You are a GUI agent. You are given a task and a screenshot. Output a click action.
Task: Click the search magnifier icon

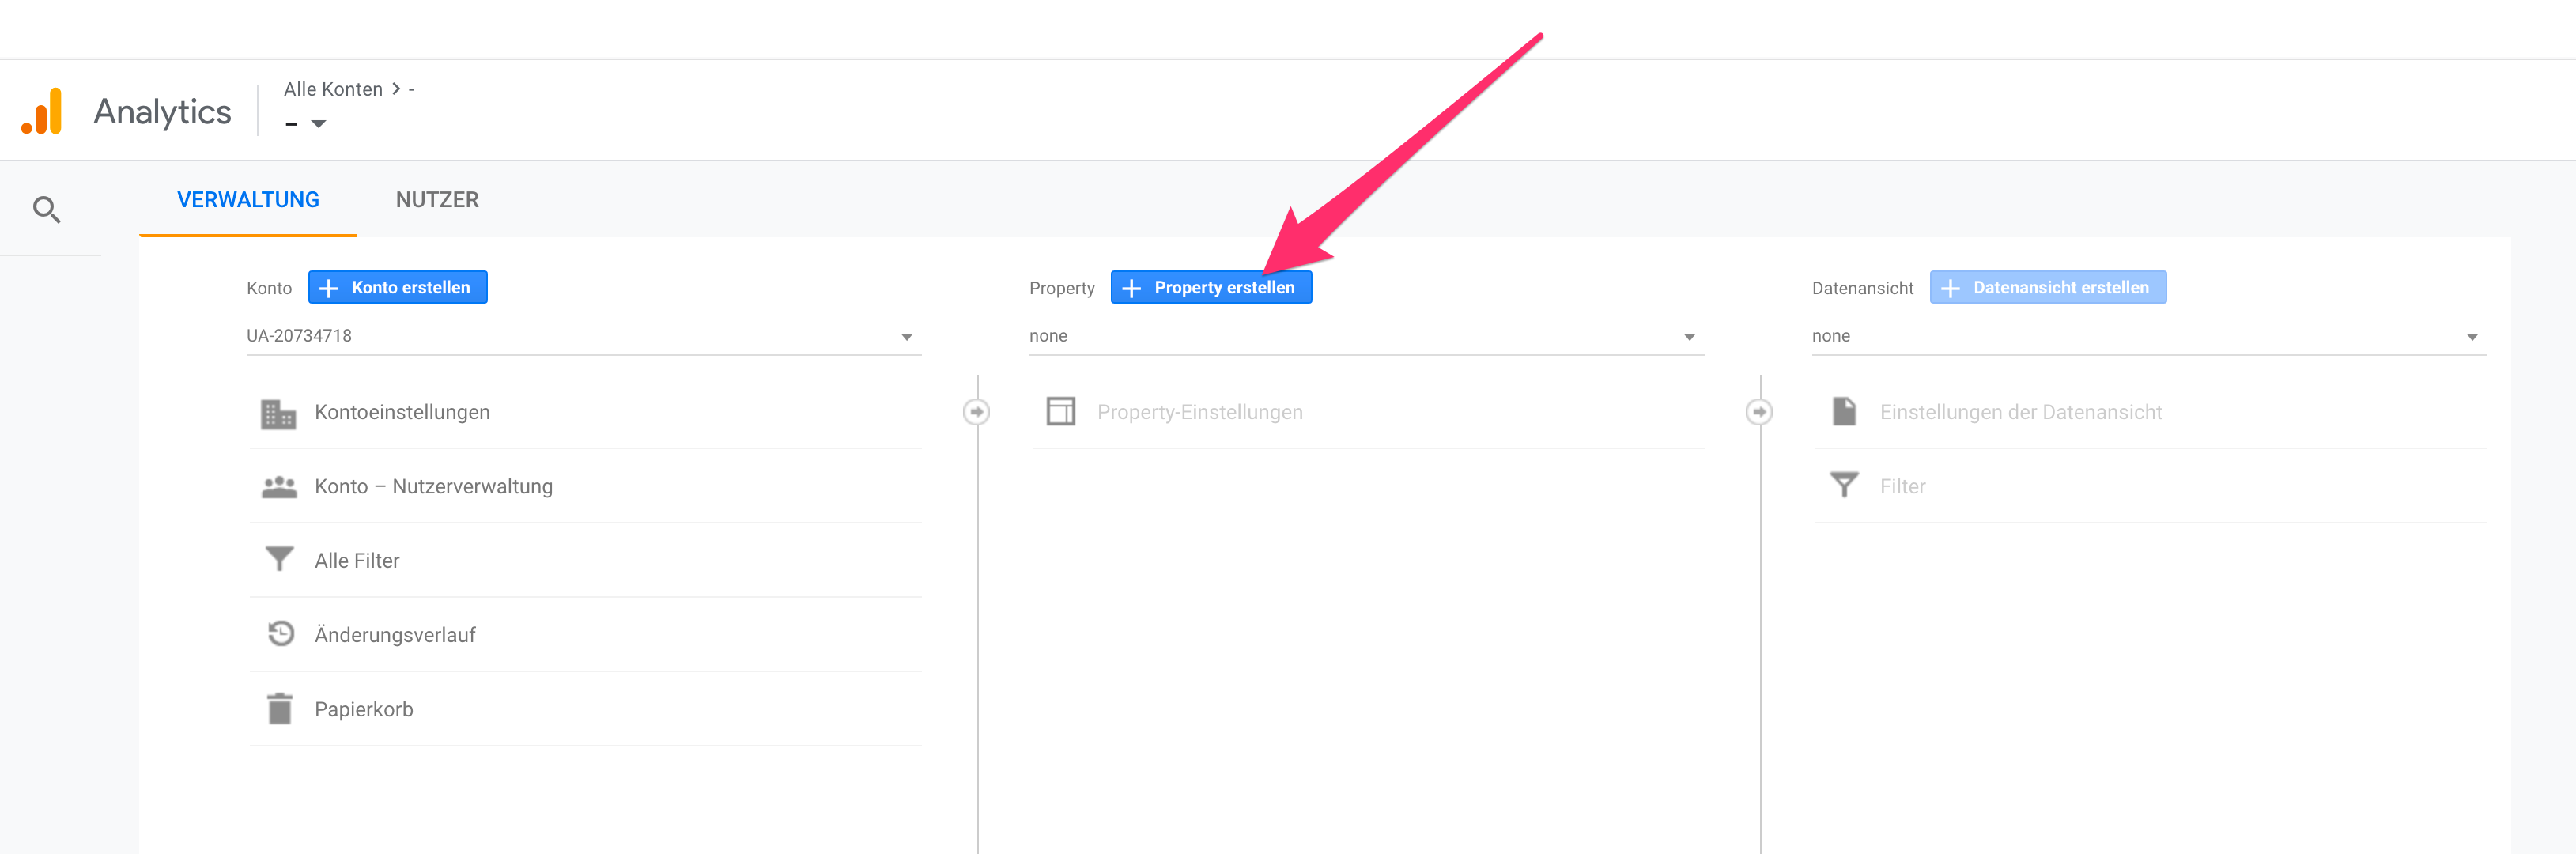tap(47, 209)
